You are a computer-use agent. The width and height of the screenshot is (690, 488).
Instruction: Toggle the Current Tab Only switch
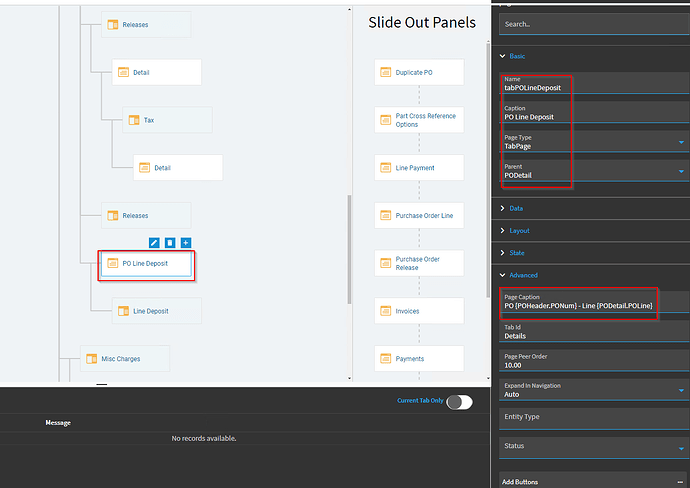[x=459, y=402]
